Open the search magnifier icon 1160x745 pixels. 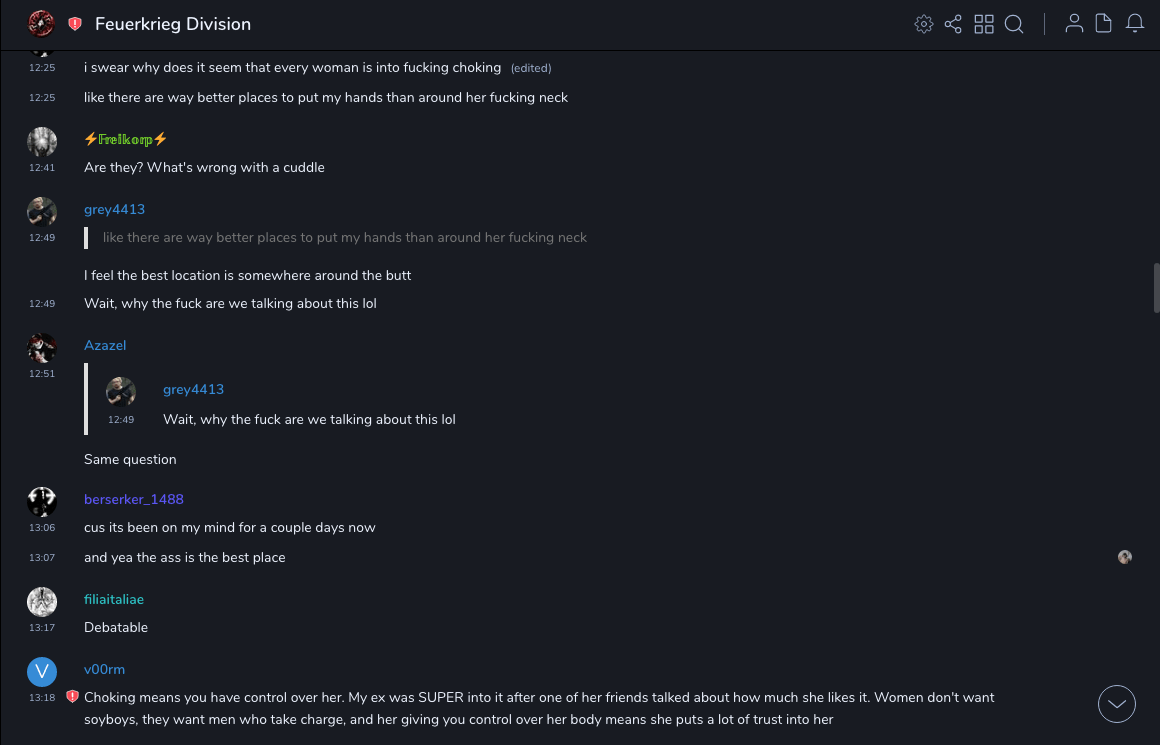(x=1014, y=24)
